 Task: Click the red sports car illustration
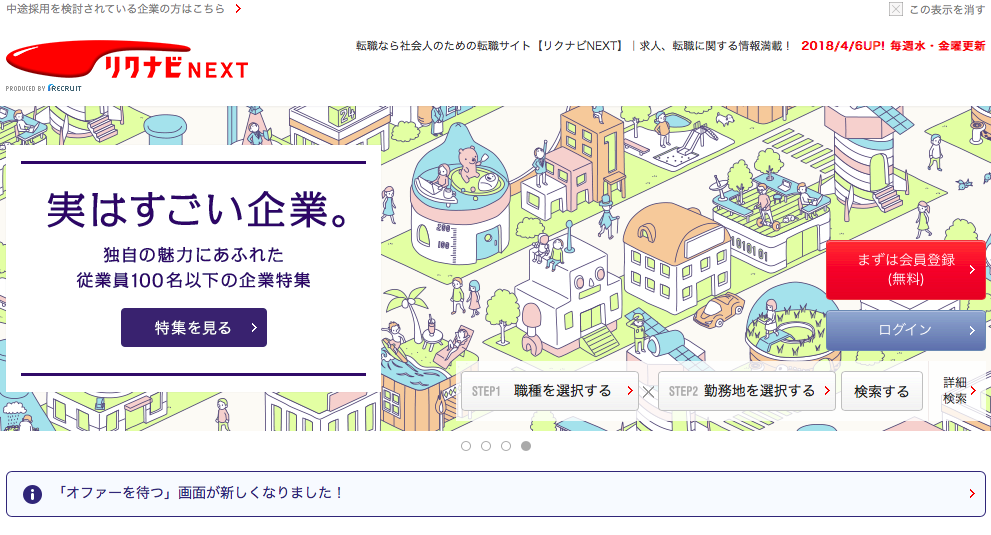(x=719, y=309)
